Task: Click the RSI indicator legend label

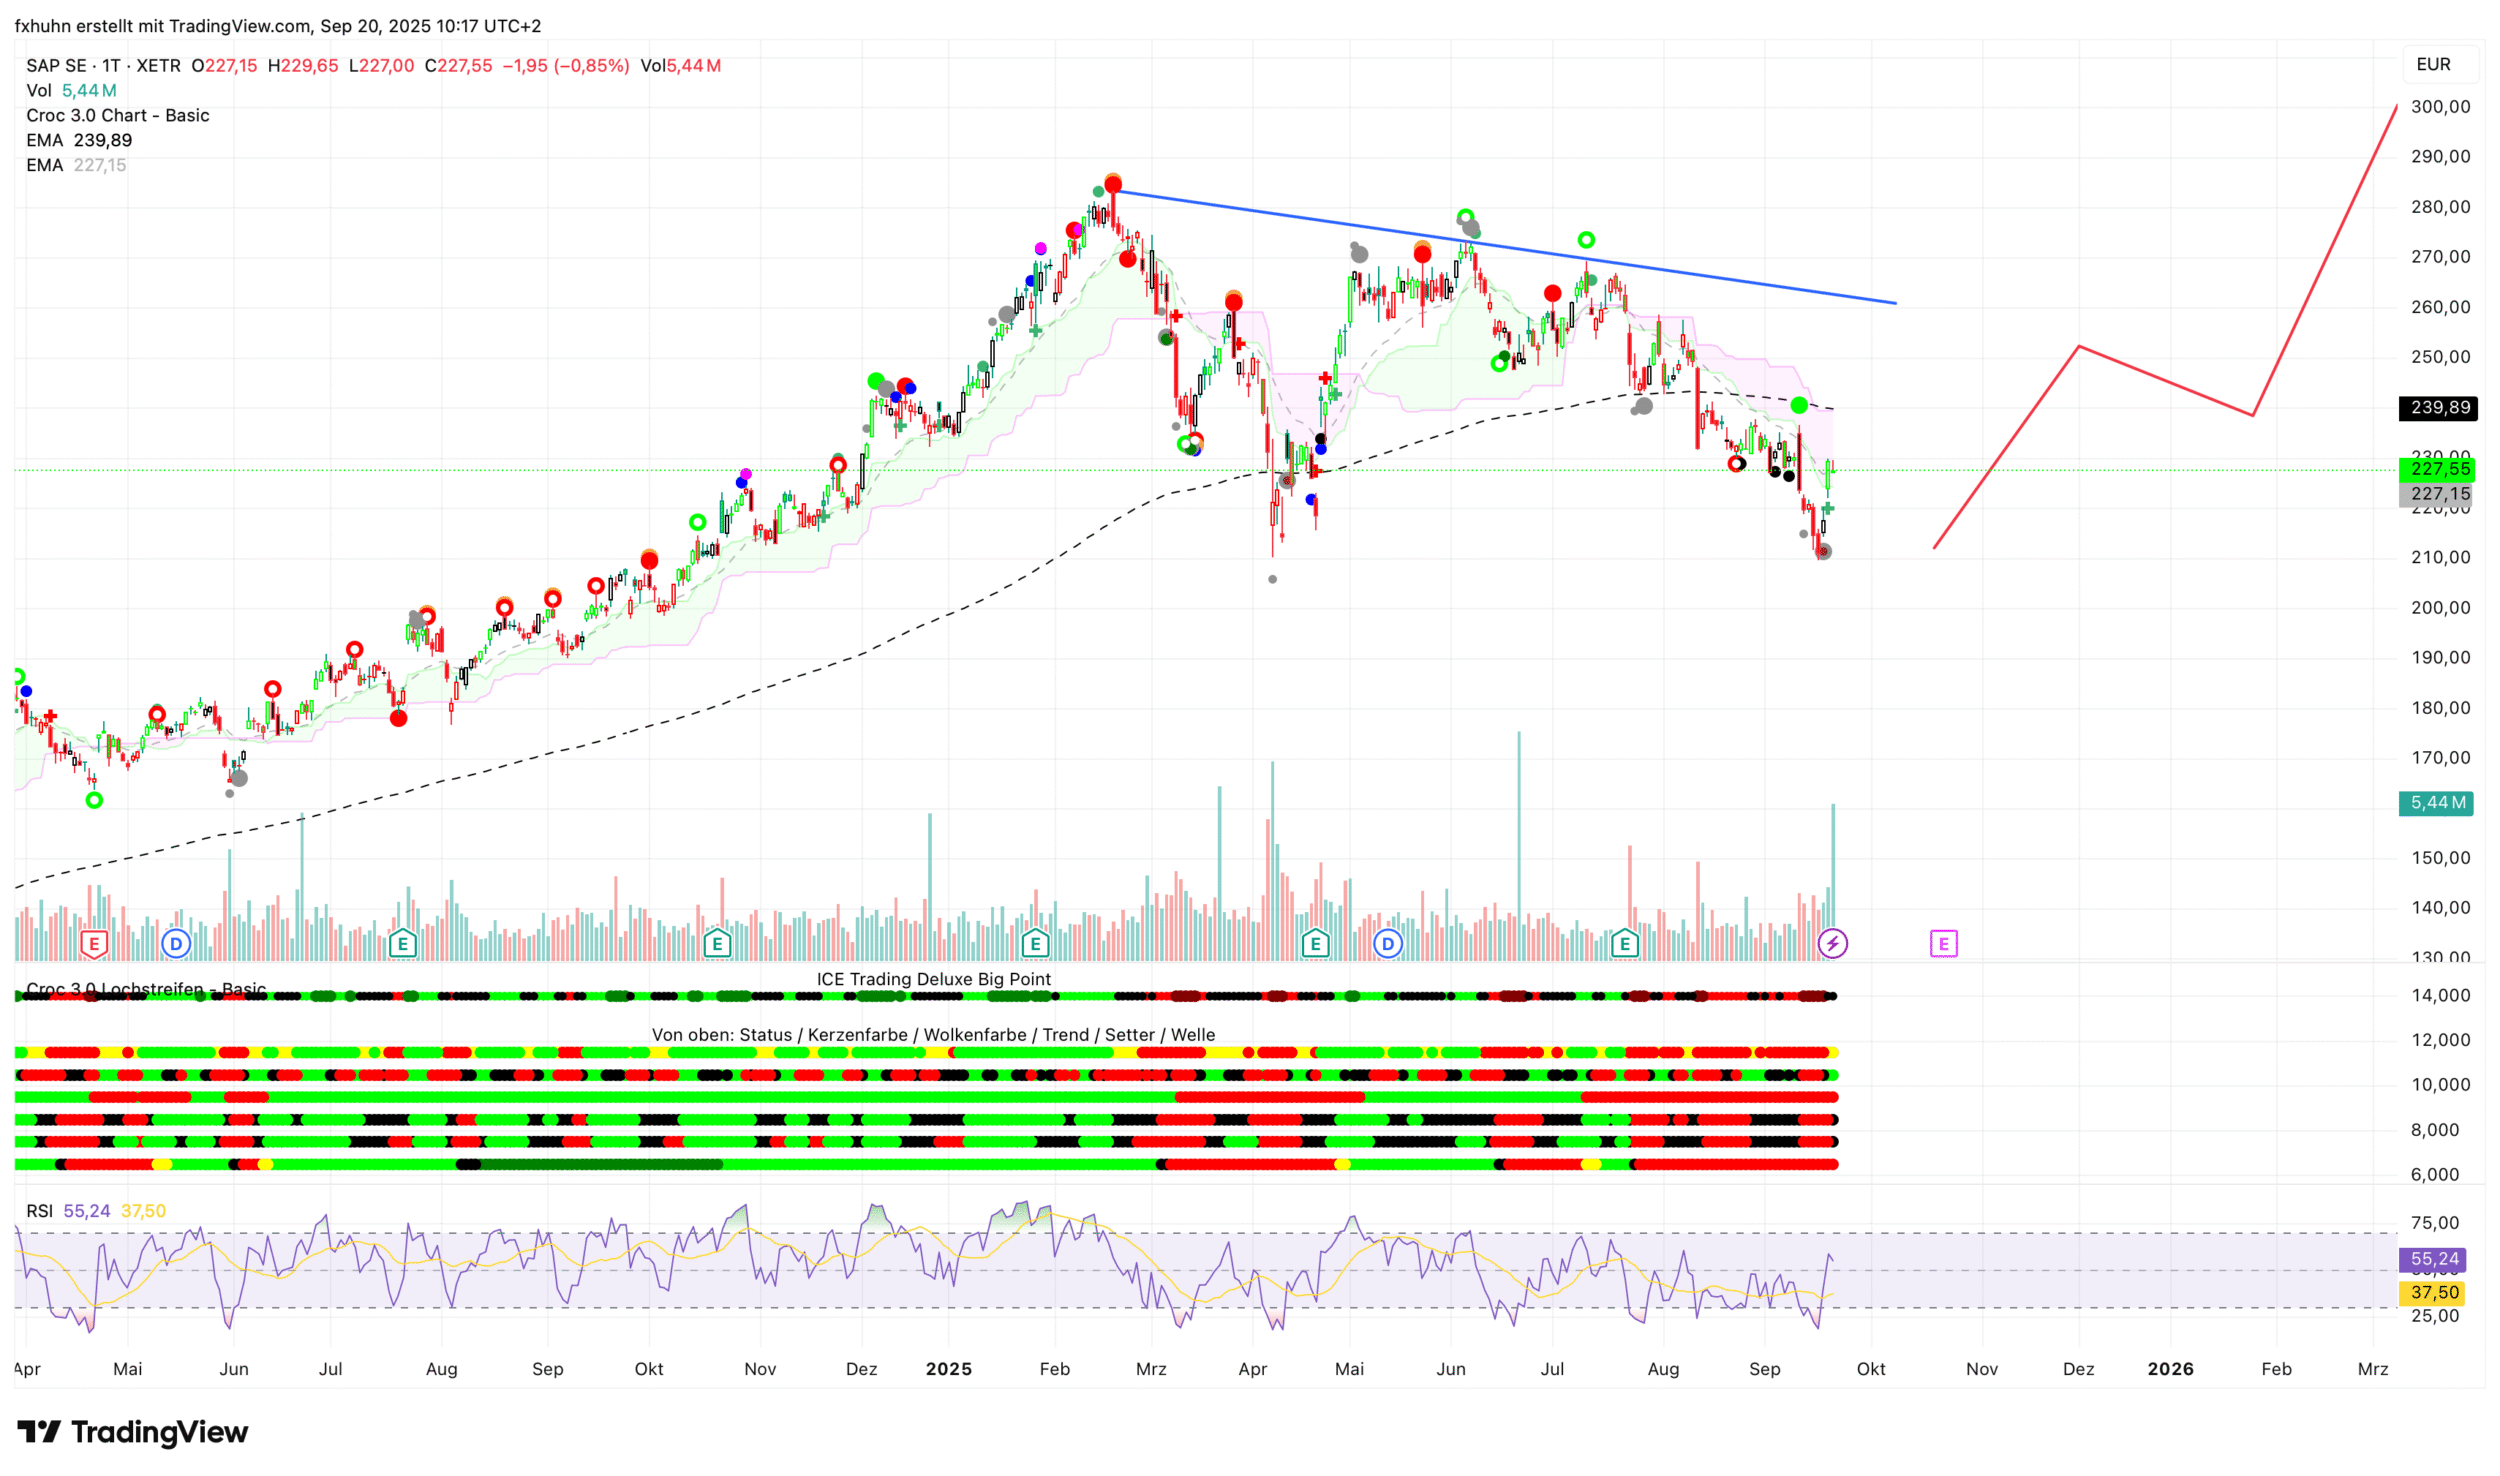Action: [x=40, y=1211]
